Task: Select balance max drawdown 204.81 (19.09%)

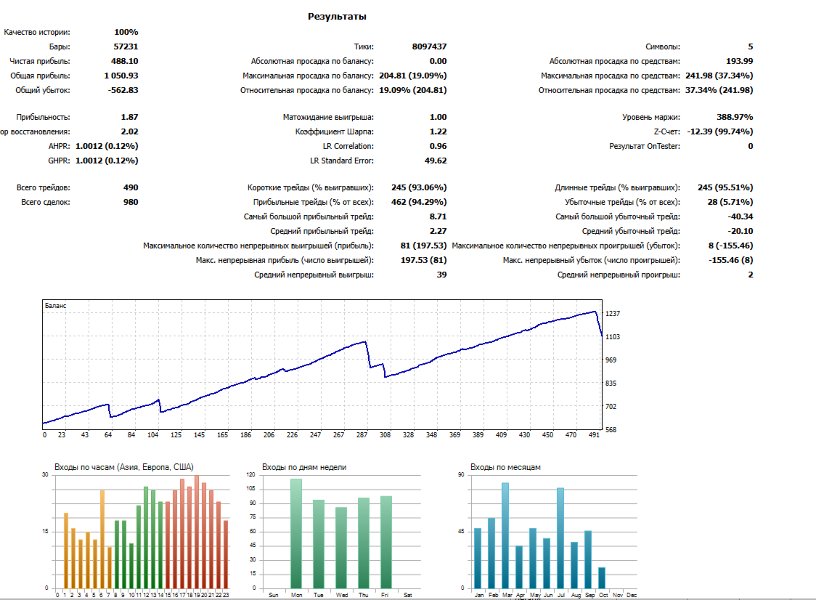Action: click(413, 75)
